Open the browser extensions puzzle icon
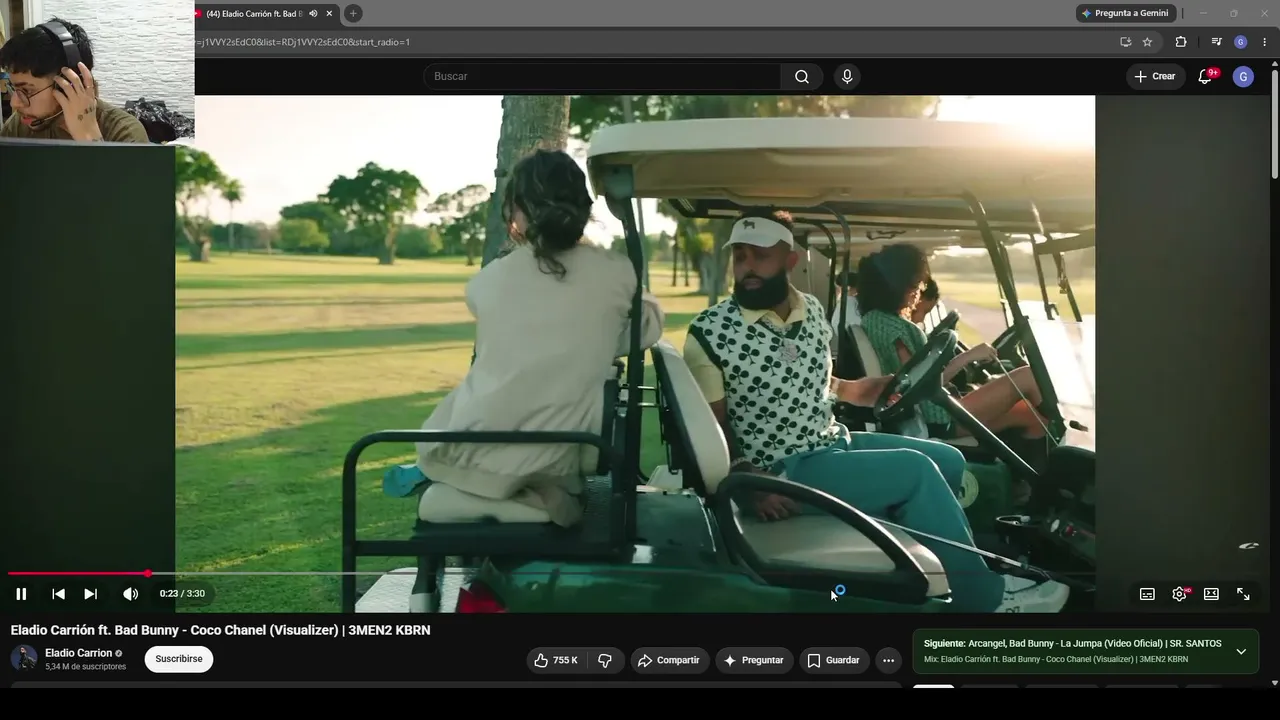 1181,42
